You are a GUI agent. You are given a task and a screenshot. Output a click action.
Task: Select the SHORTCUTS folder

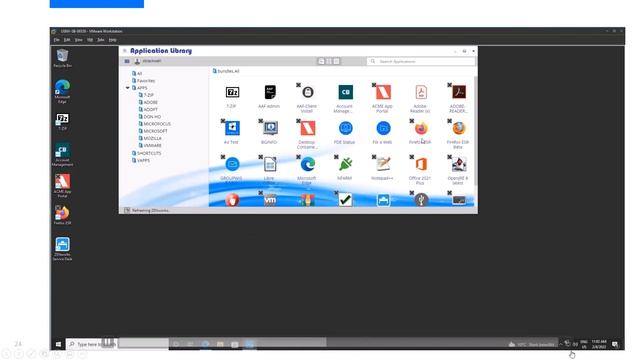pyautogui.click(x=147, y=153)
